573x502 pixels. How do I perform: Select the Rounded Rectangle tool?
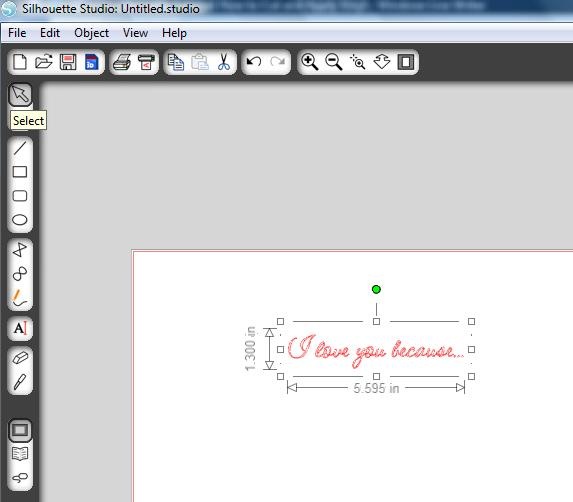20,196
